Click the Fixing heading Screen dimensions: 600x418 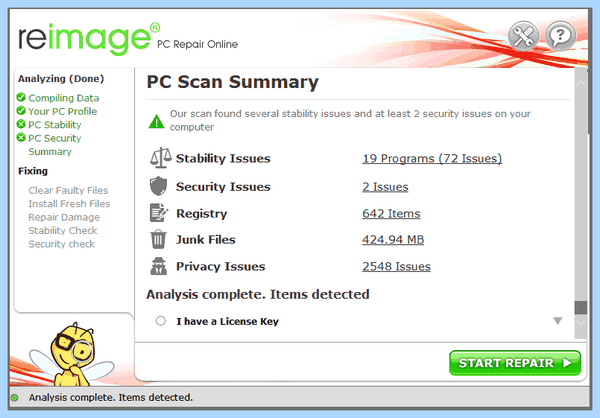(33, 171)
